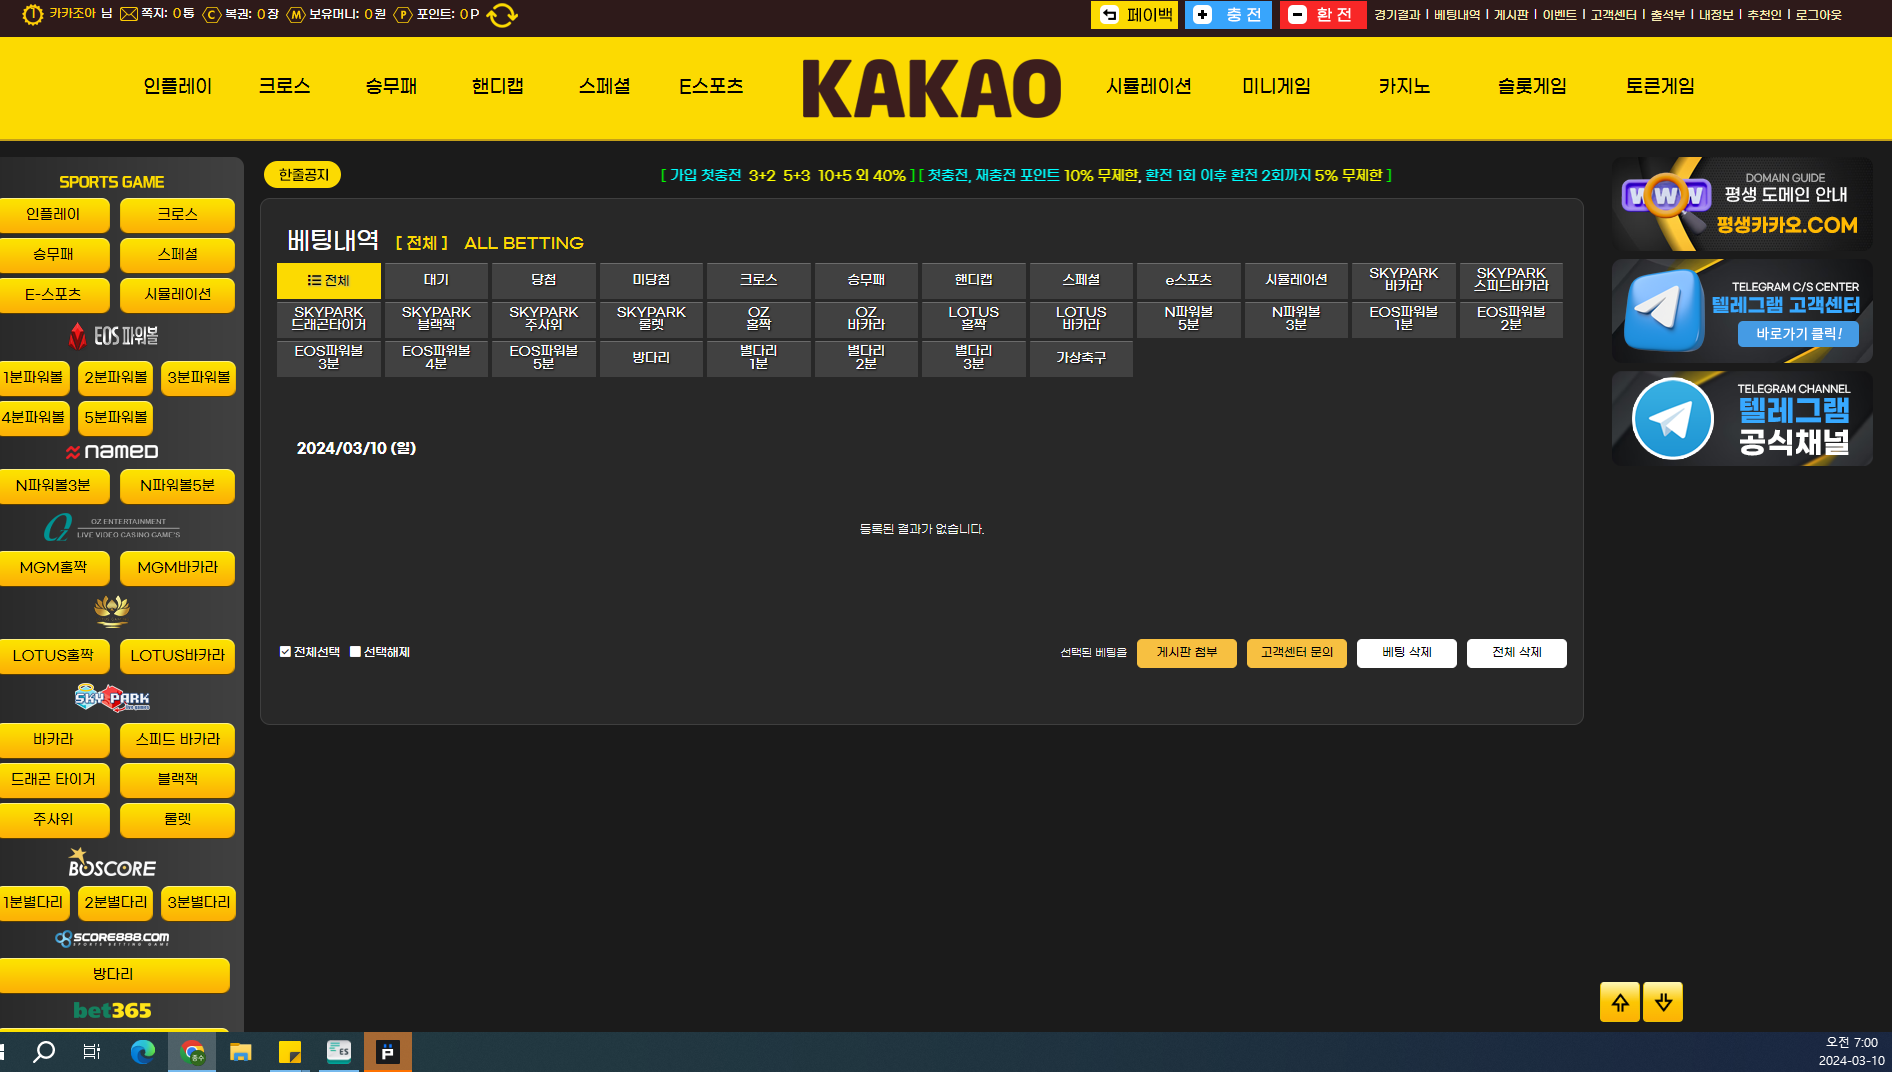
Task: Click the scroll-down arrow button
Action: pos(1663,1002)
